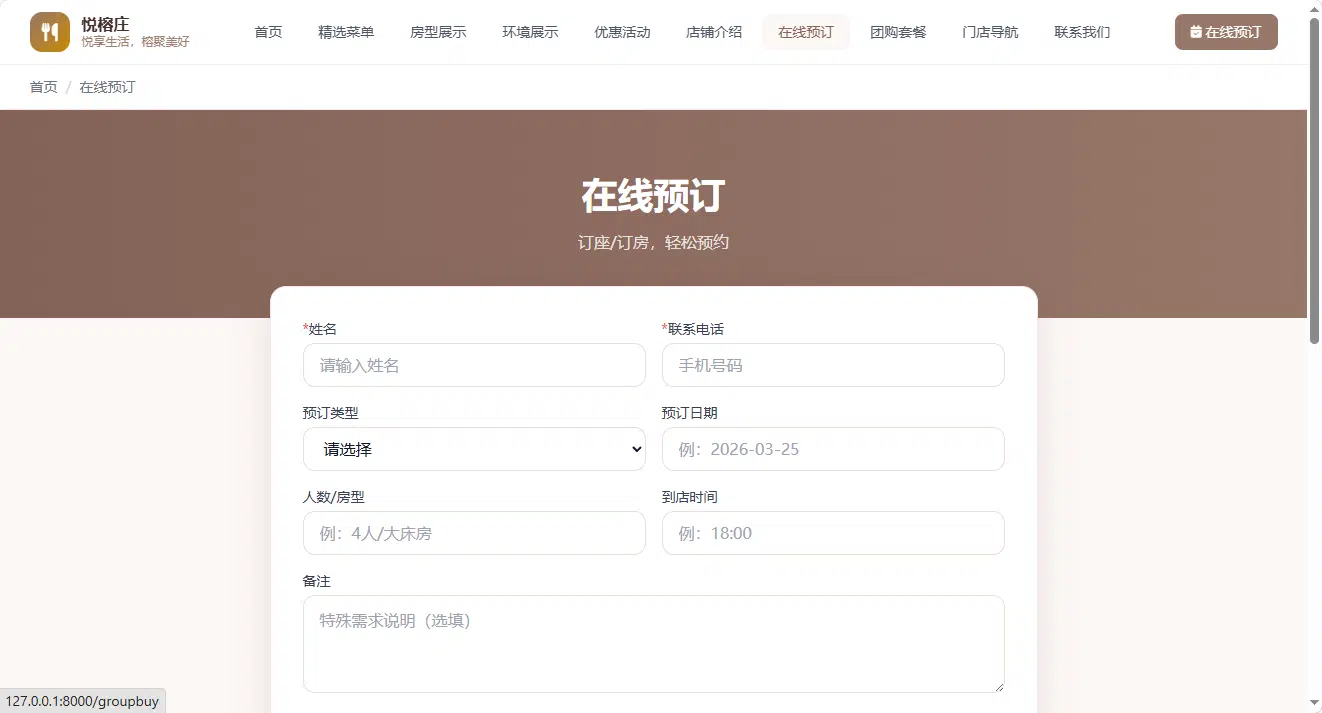Go to 联系我们 in navbar
The width and height of the screenshot is (1322, 713).
click(1082, 32)
